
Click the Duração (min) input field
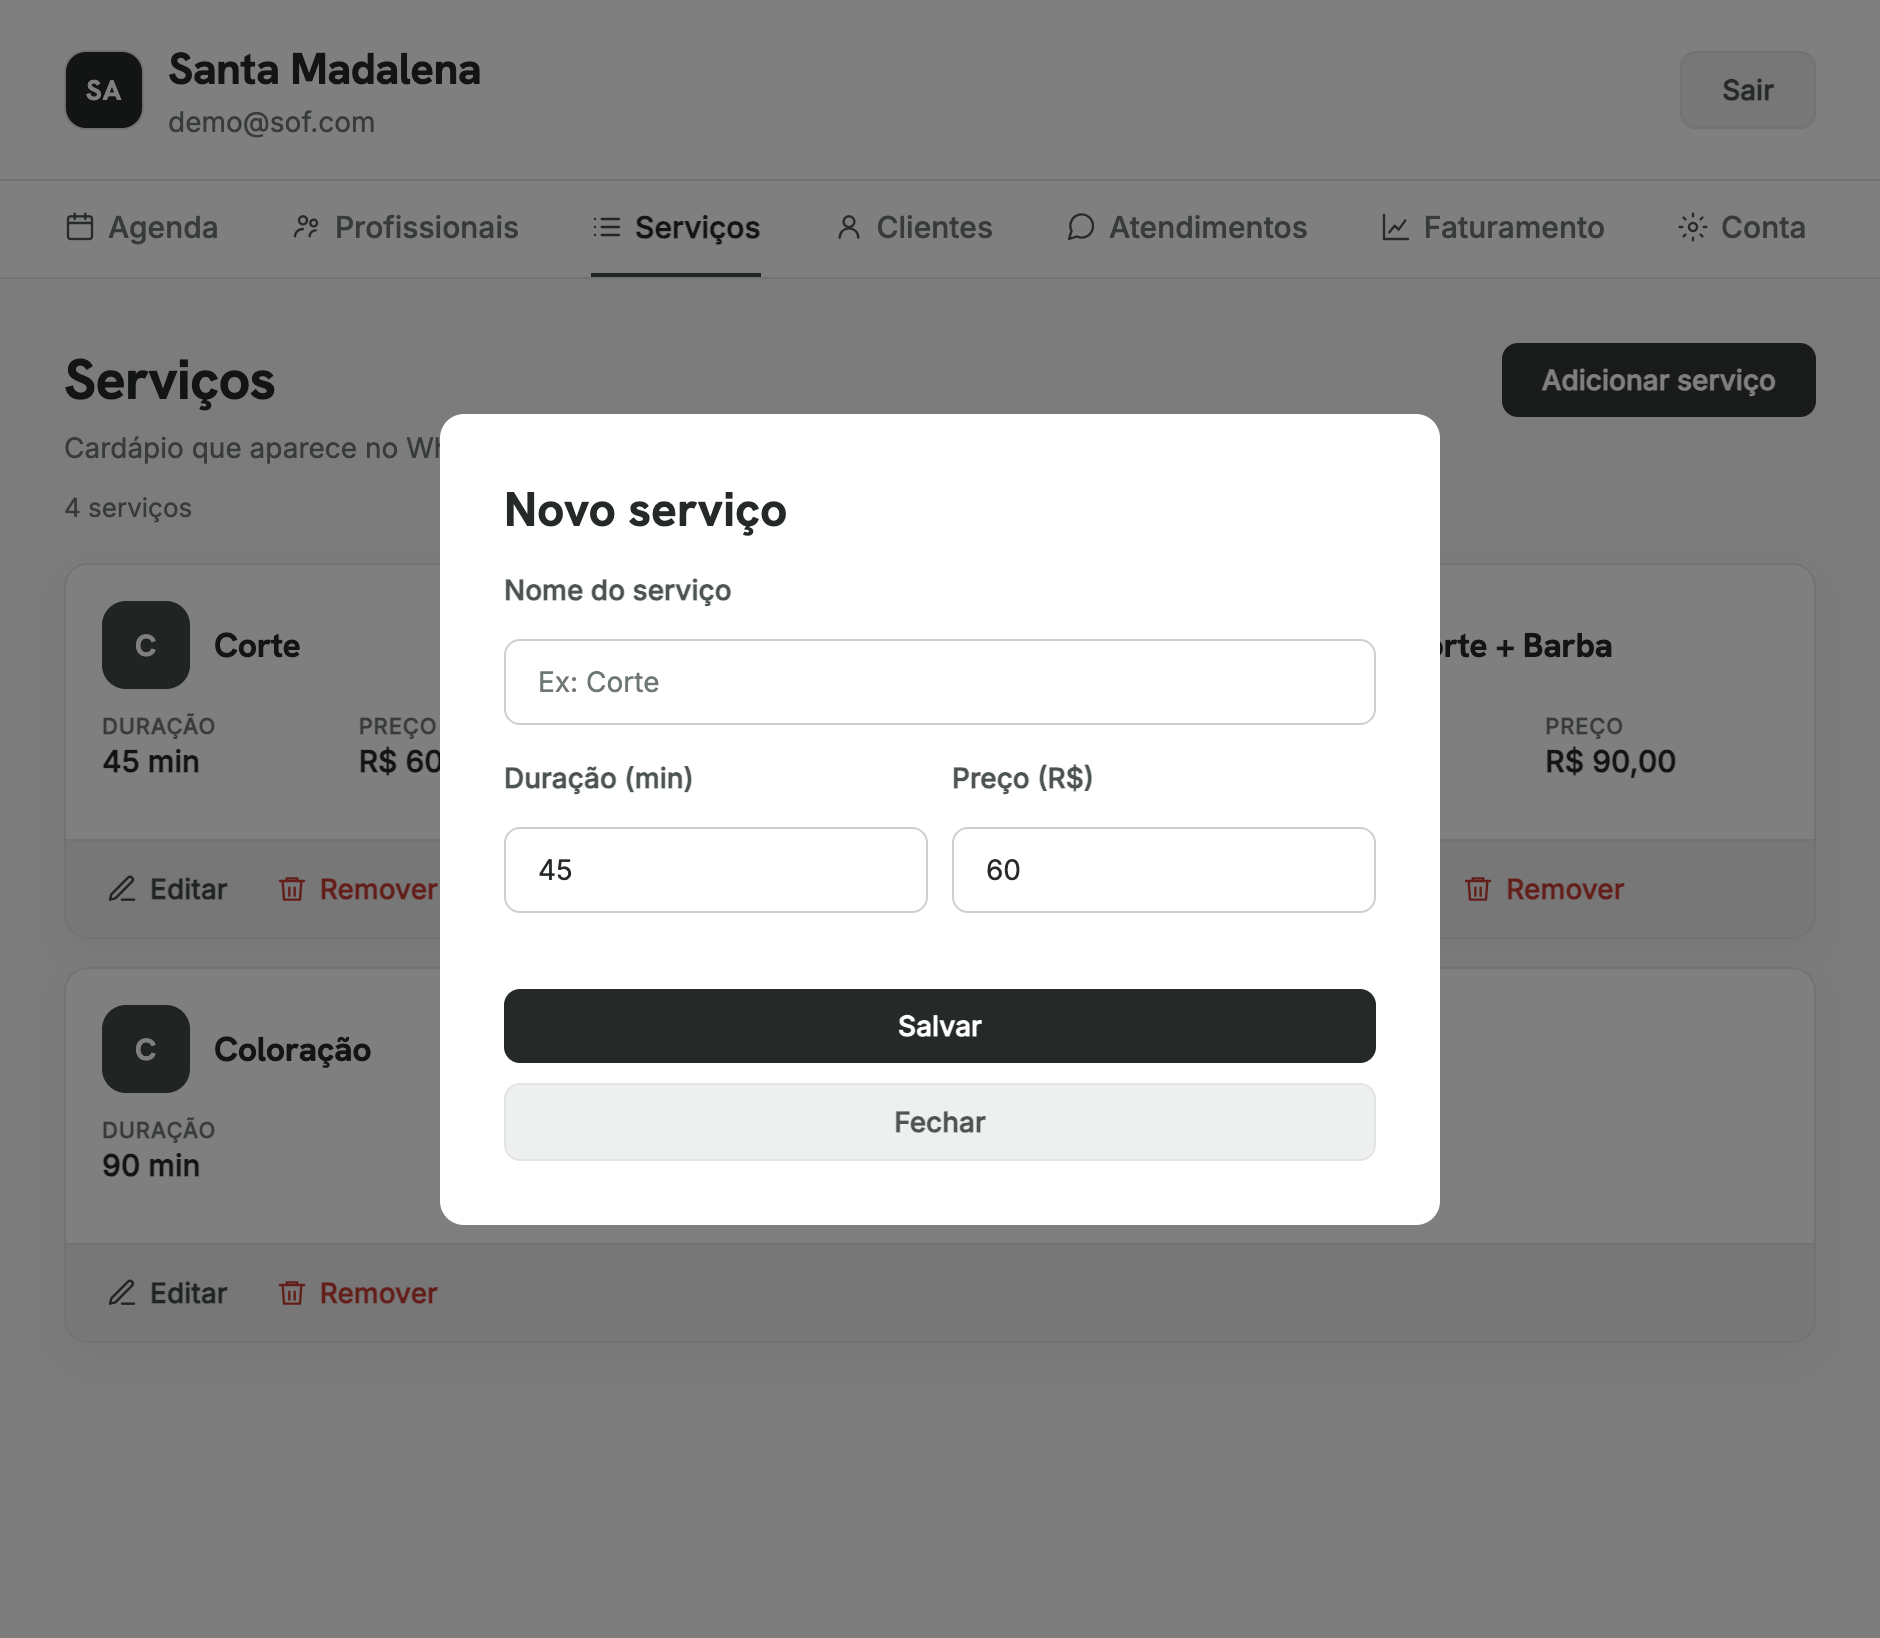pyautogui.click(x=716, y=870)
